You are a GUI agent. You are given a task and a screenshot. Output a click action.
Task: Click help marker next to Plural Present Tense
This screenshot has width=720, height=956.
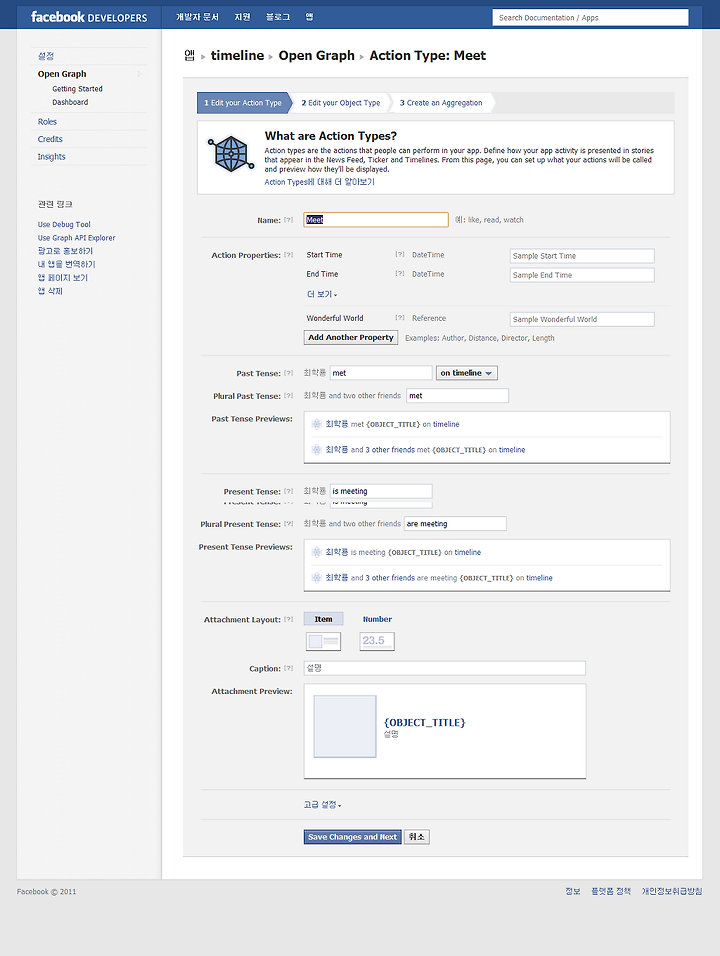[x=289, y=524]
